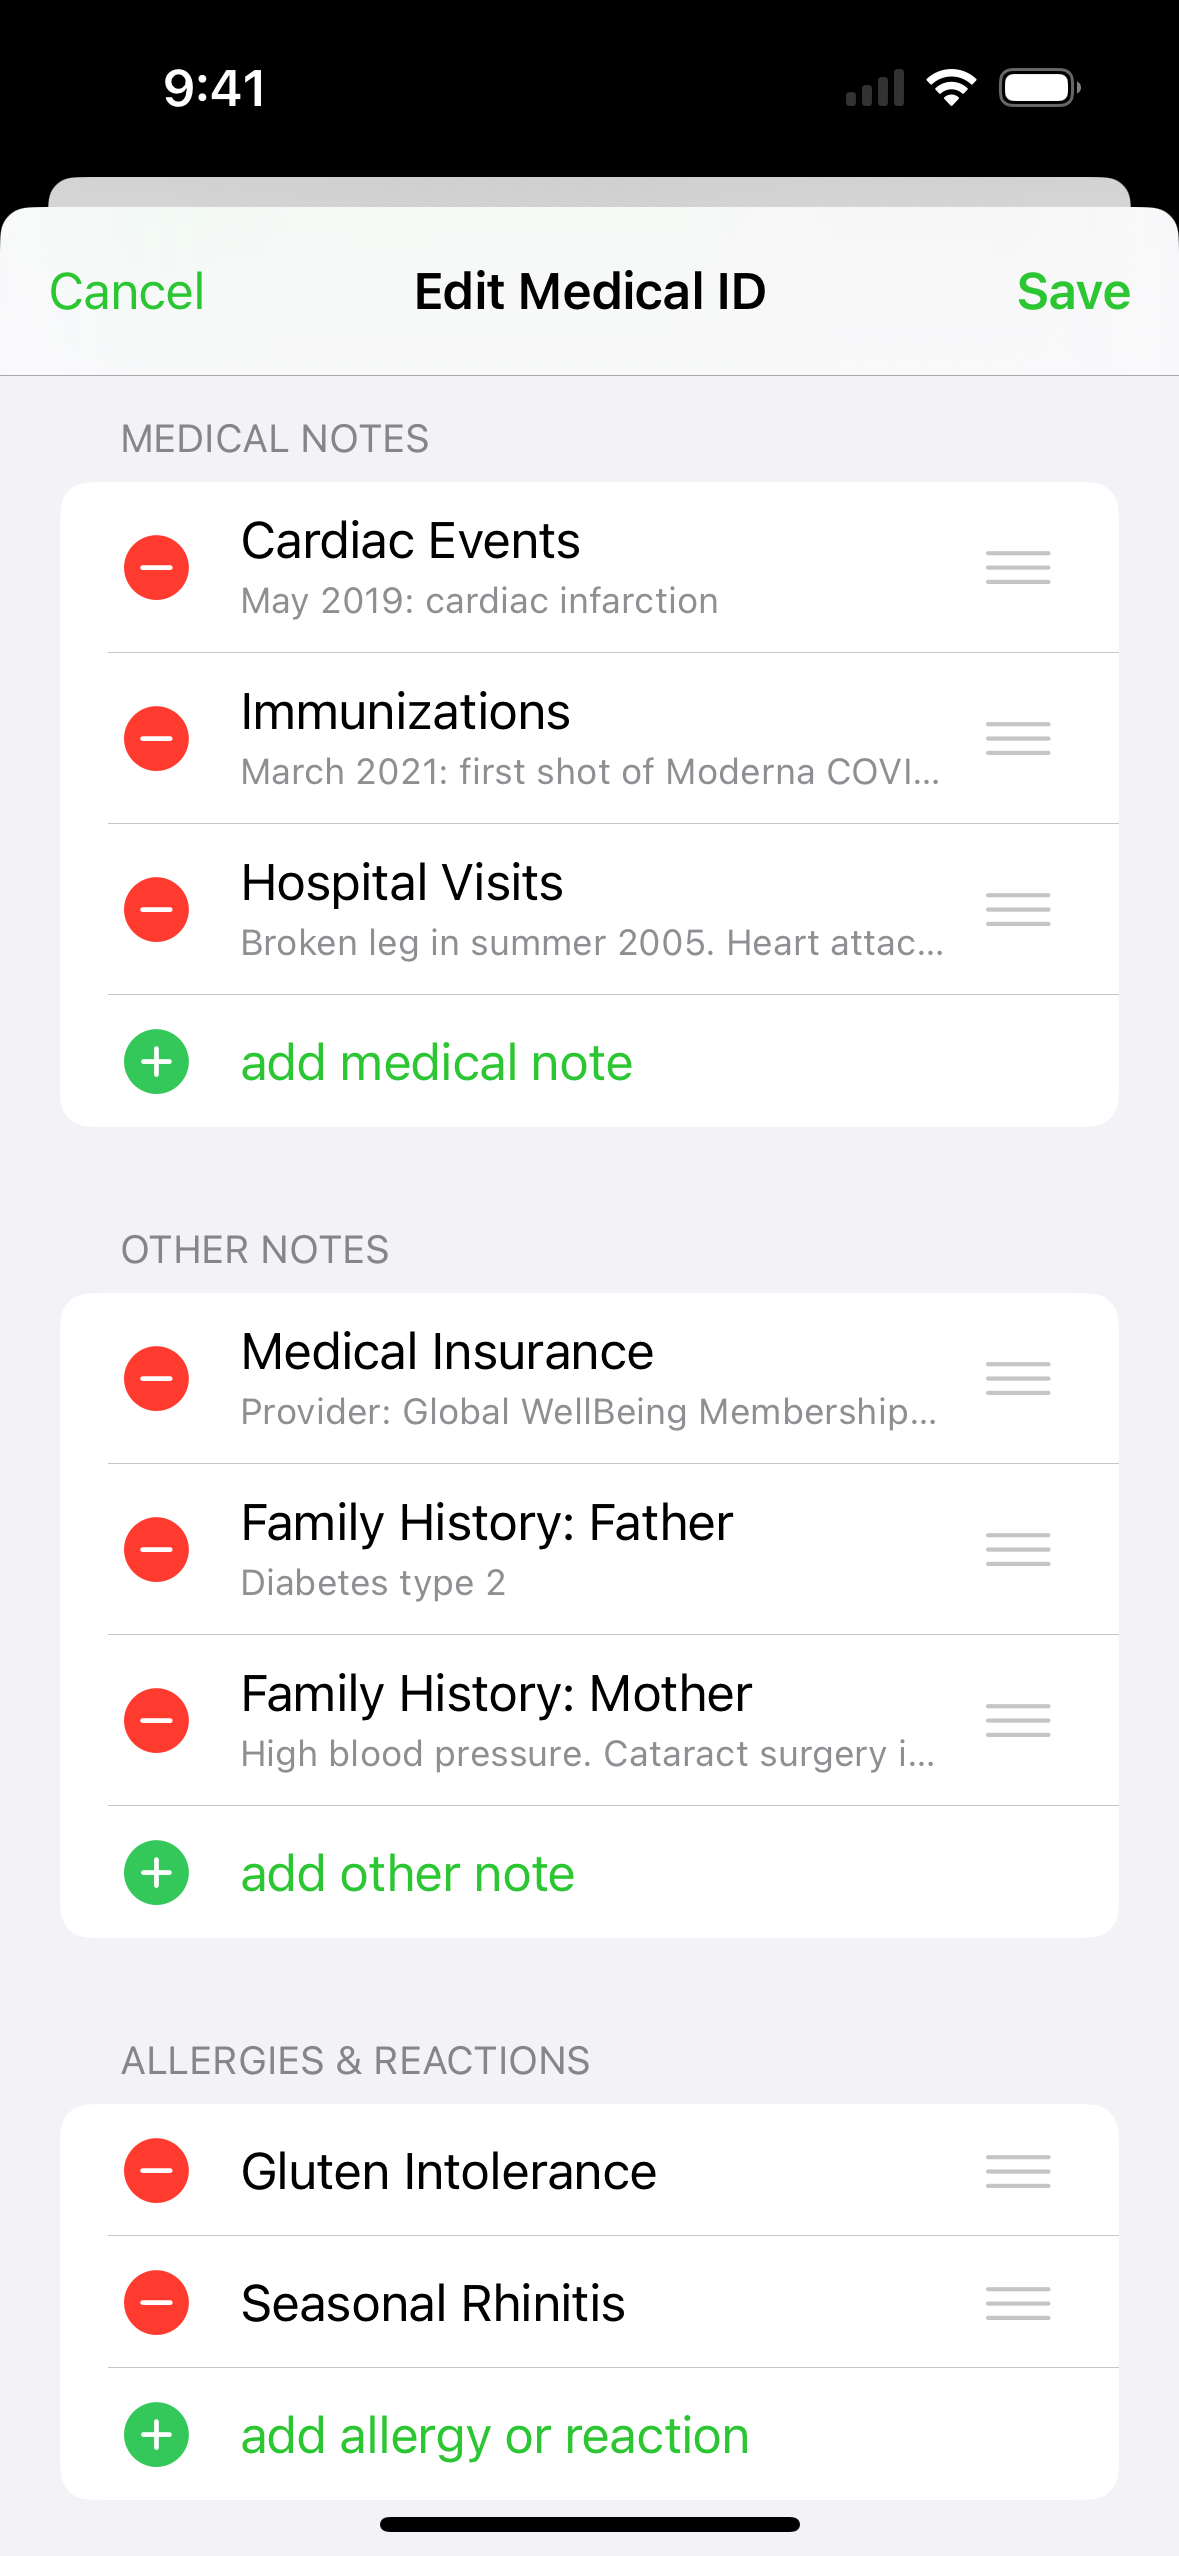The height and width of the screenshot is (2556, 1179).
Task: Tap reorder handle on Cardiac Events row
Action: [x=1017, y=568]
